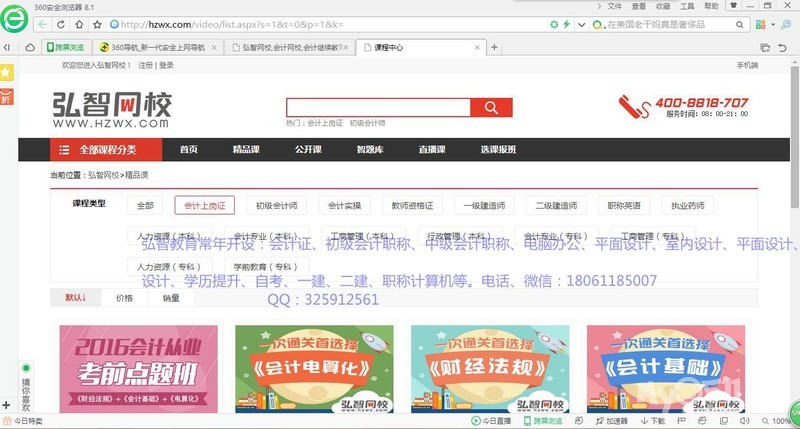
Task: Switch to the 跨屏浏览 tab
Action: pyautogui.click(x=65, y=47)
